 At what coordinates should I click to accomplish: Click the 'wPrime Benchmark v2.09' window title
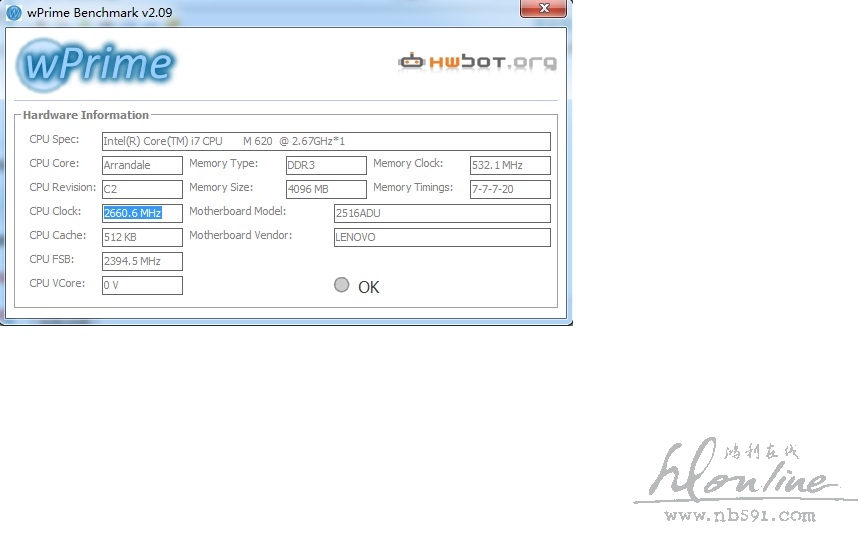(100, 12)
